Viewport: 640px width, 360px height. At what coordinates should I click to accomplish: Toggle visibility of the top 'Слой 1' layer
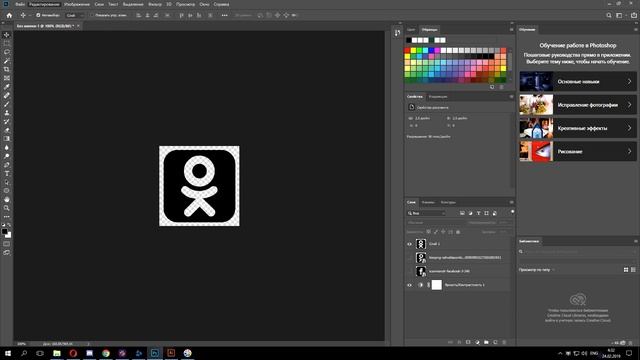click(x=409, y=244)
